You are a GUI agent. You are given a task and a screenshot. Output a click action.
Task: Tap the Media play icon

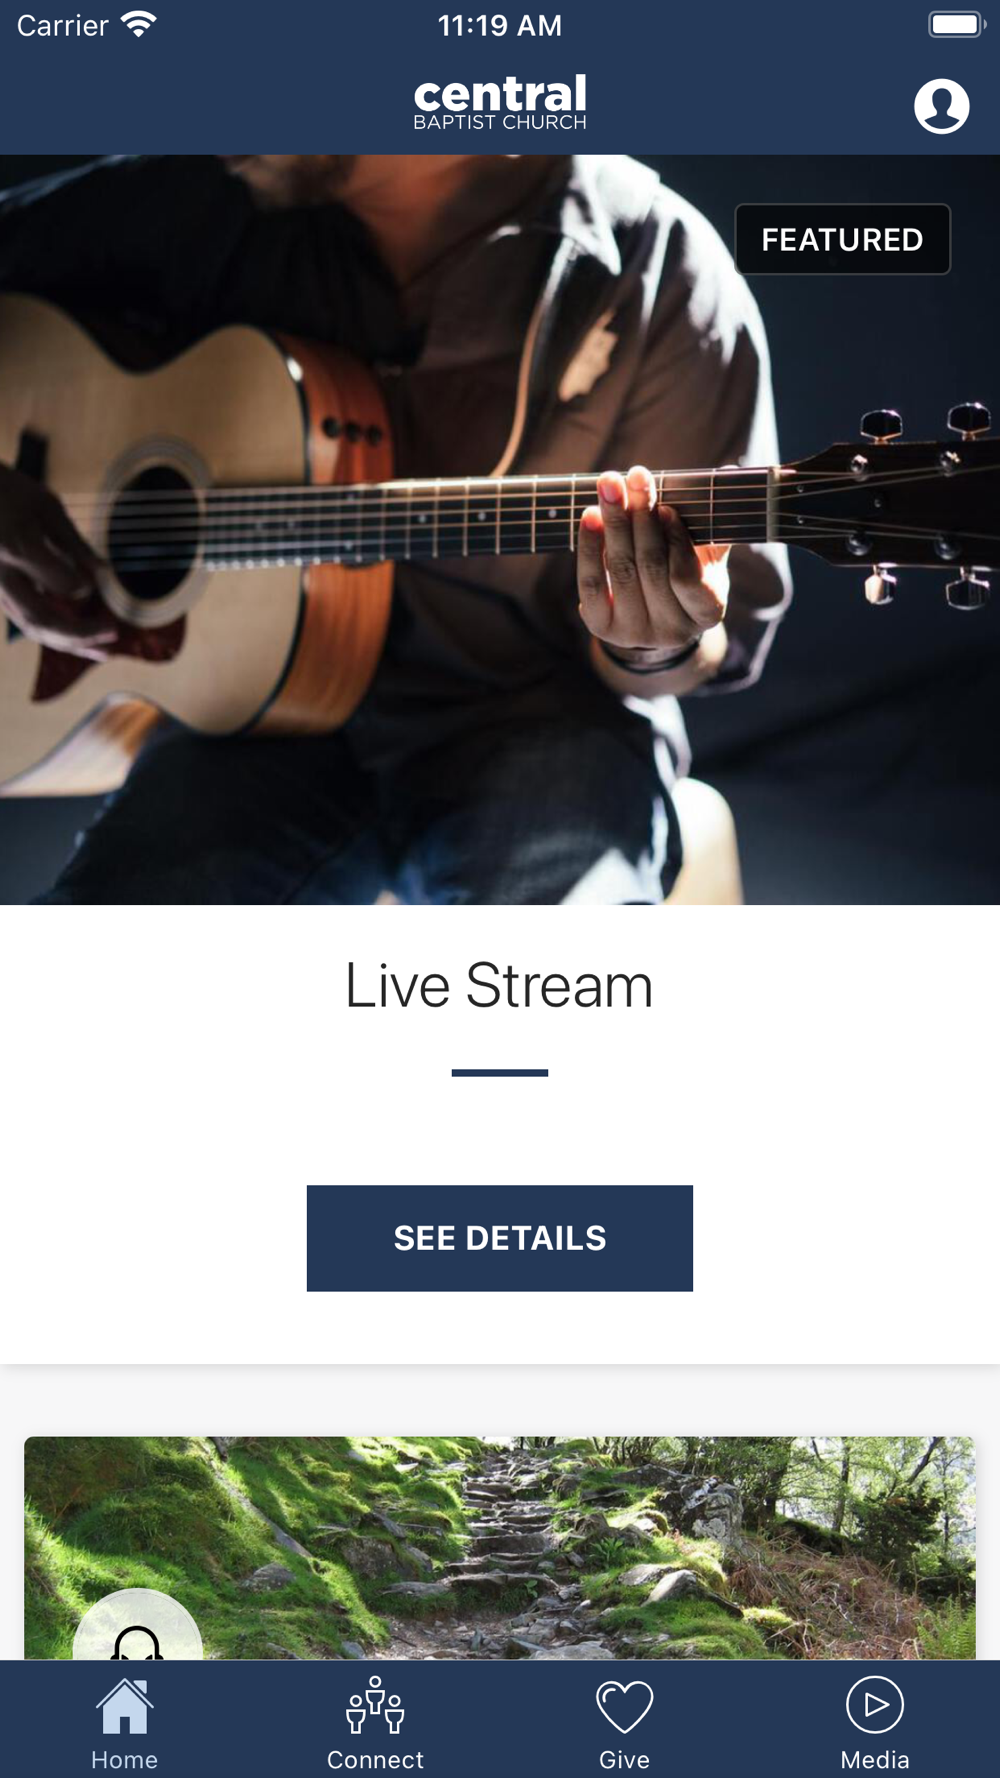pos(875,1704)
